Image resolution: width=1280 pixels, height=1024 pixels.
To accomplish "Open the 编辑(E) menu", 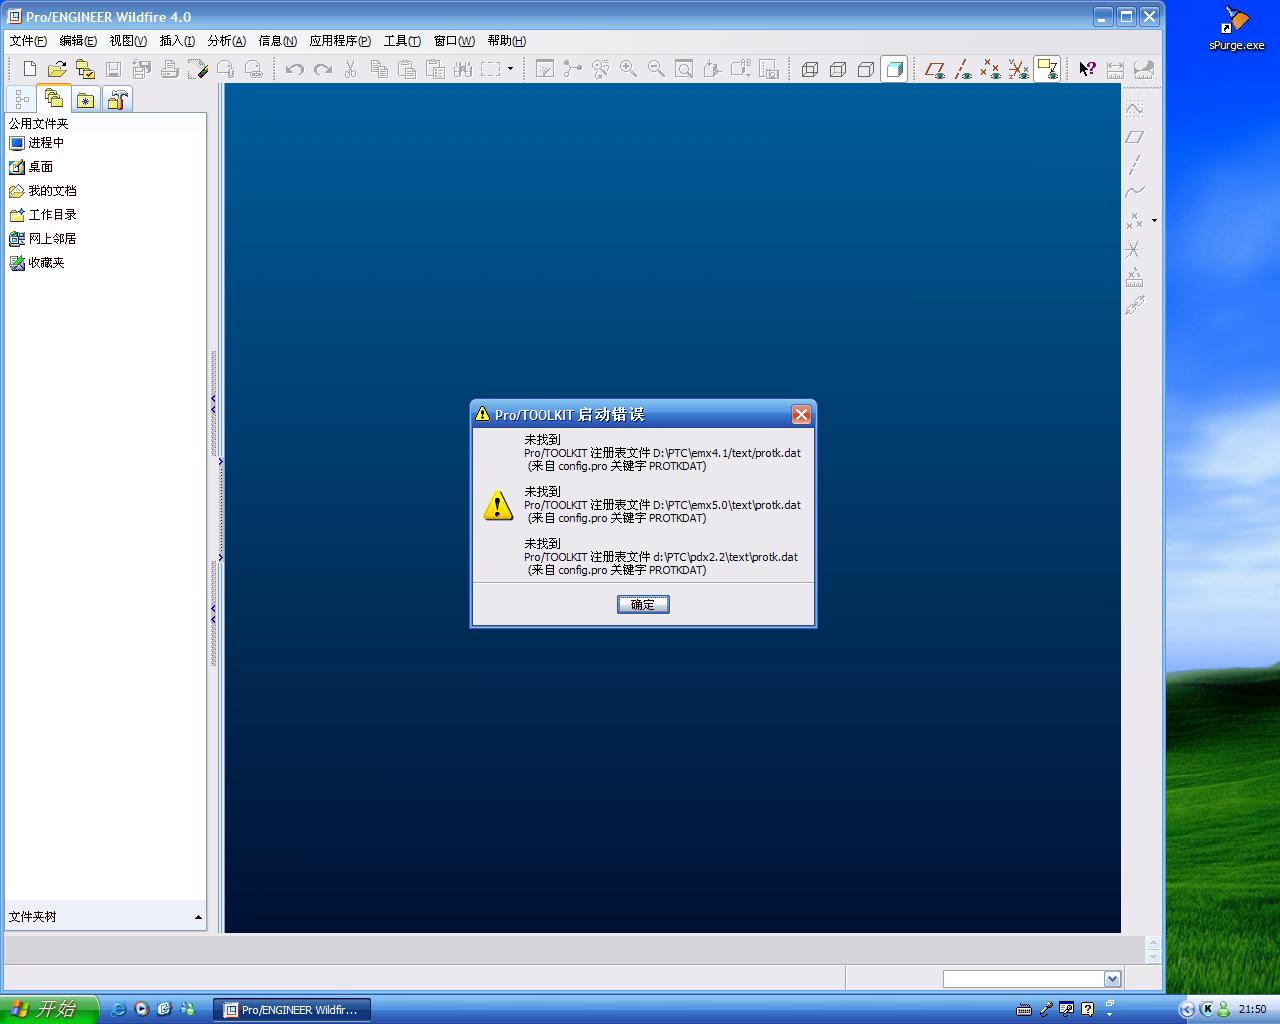I will [78, 41].
